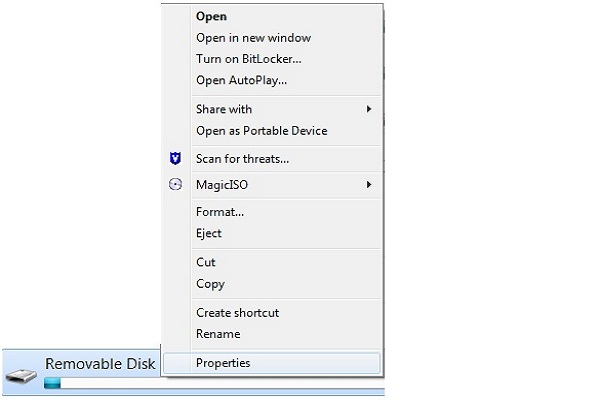Select the Removable Disk drive icon
600x400 pixels.
click(21, 375)
